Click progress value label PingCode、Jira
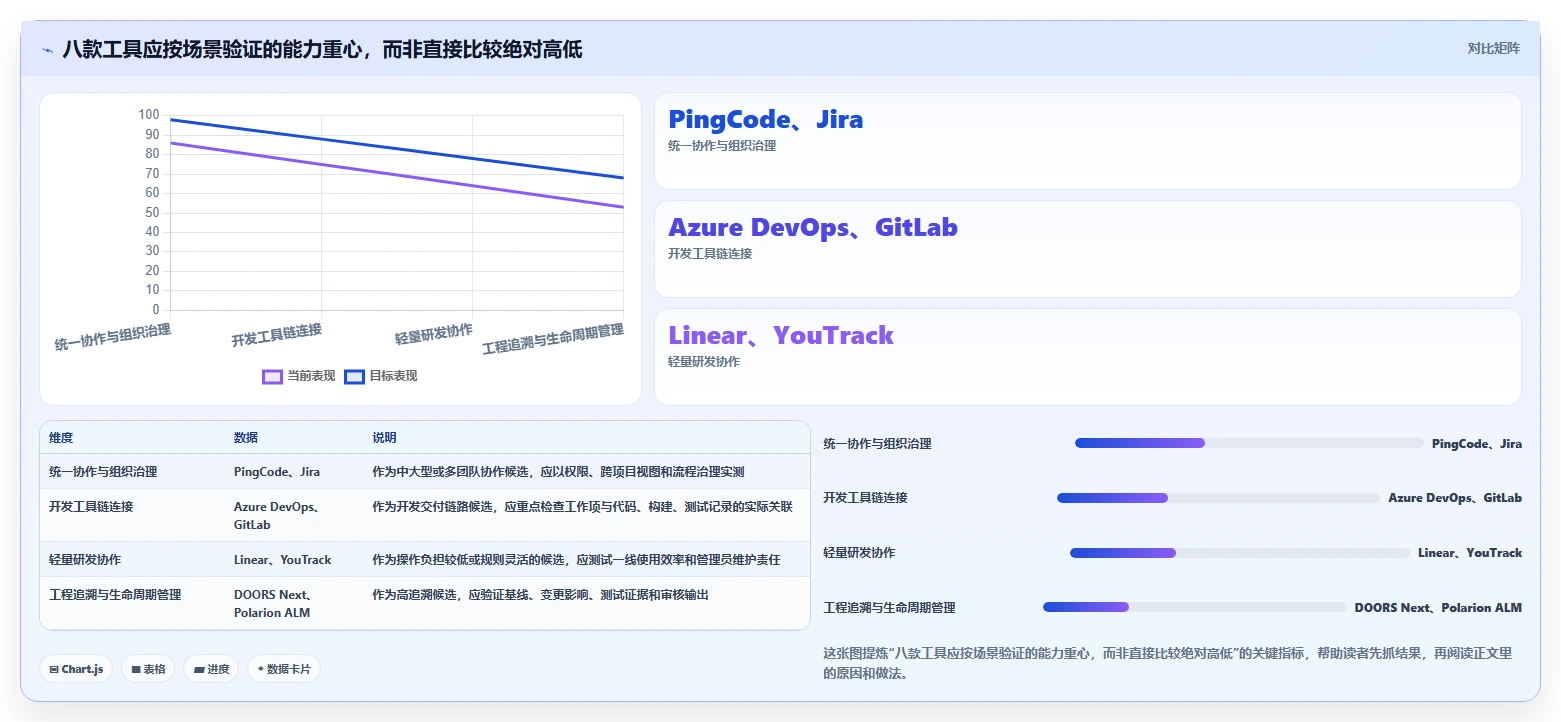 (1477, 443)
